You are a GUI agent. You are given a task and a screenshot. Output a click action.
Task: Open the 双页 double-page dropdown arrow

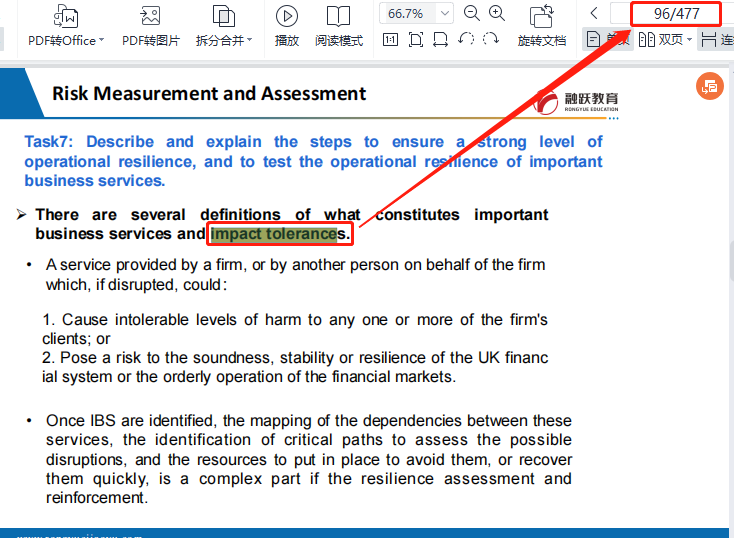690,40
